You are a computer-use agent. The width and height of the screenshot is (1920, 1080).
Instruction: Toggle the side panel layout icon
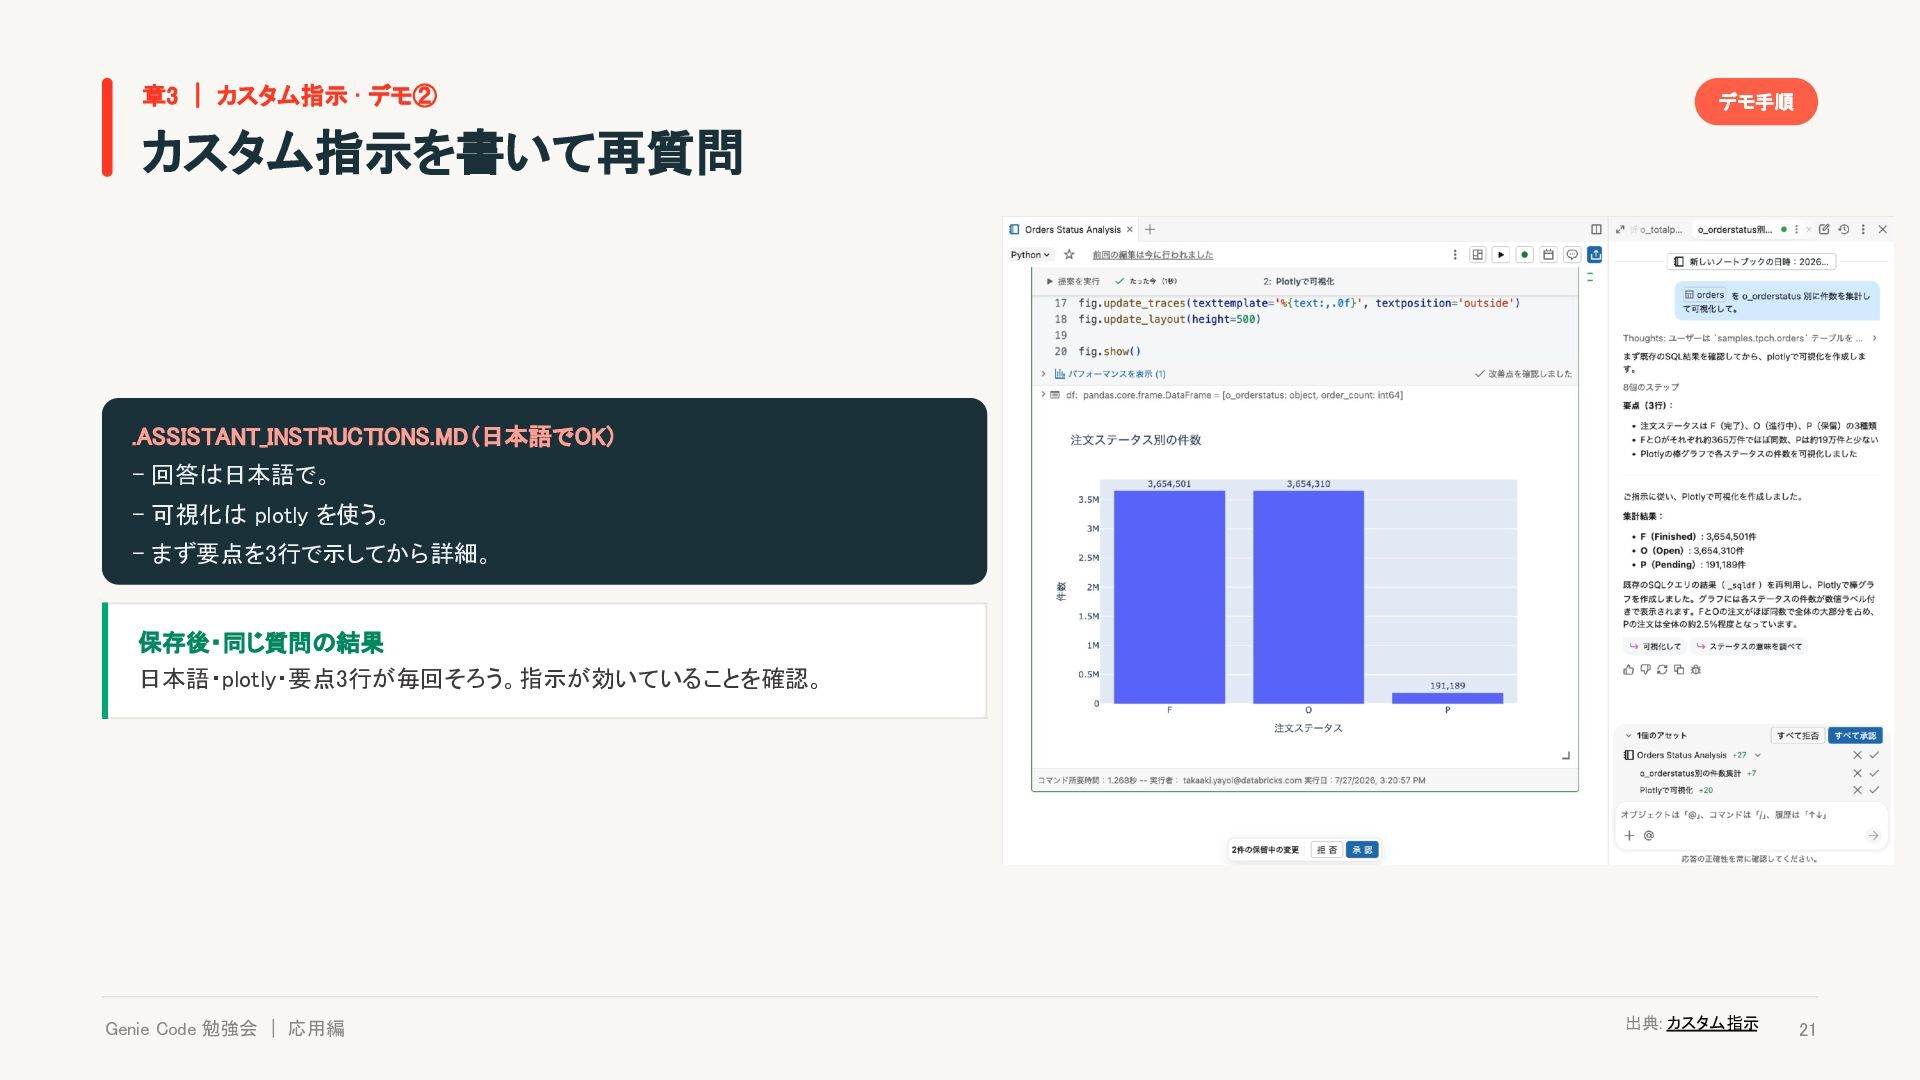(x=1596, y=229)
